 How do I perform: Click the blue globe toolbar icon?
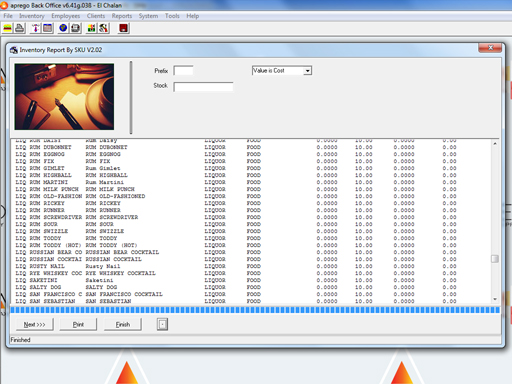click(63, 28)
